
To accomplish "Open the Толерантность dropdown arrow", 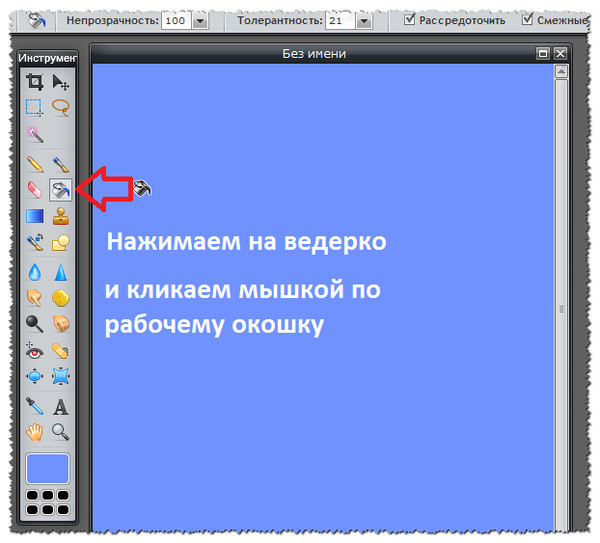I will (x=364, y=21).
